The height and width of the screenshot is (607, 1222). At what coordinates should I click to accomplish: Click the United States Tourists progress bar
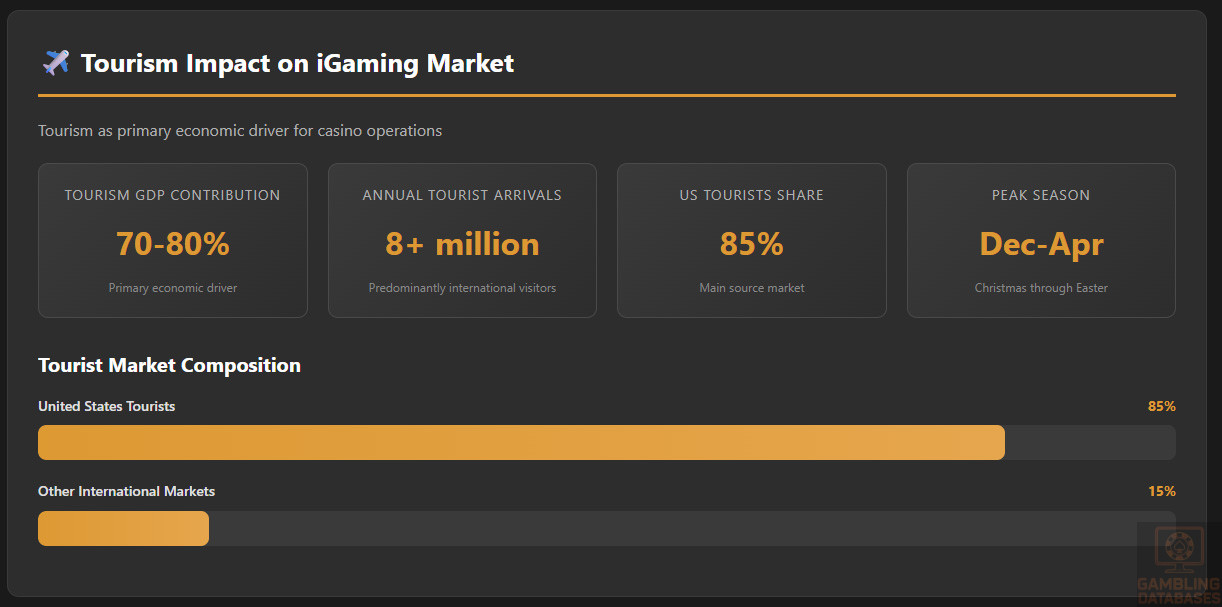tap(521, 442)
